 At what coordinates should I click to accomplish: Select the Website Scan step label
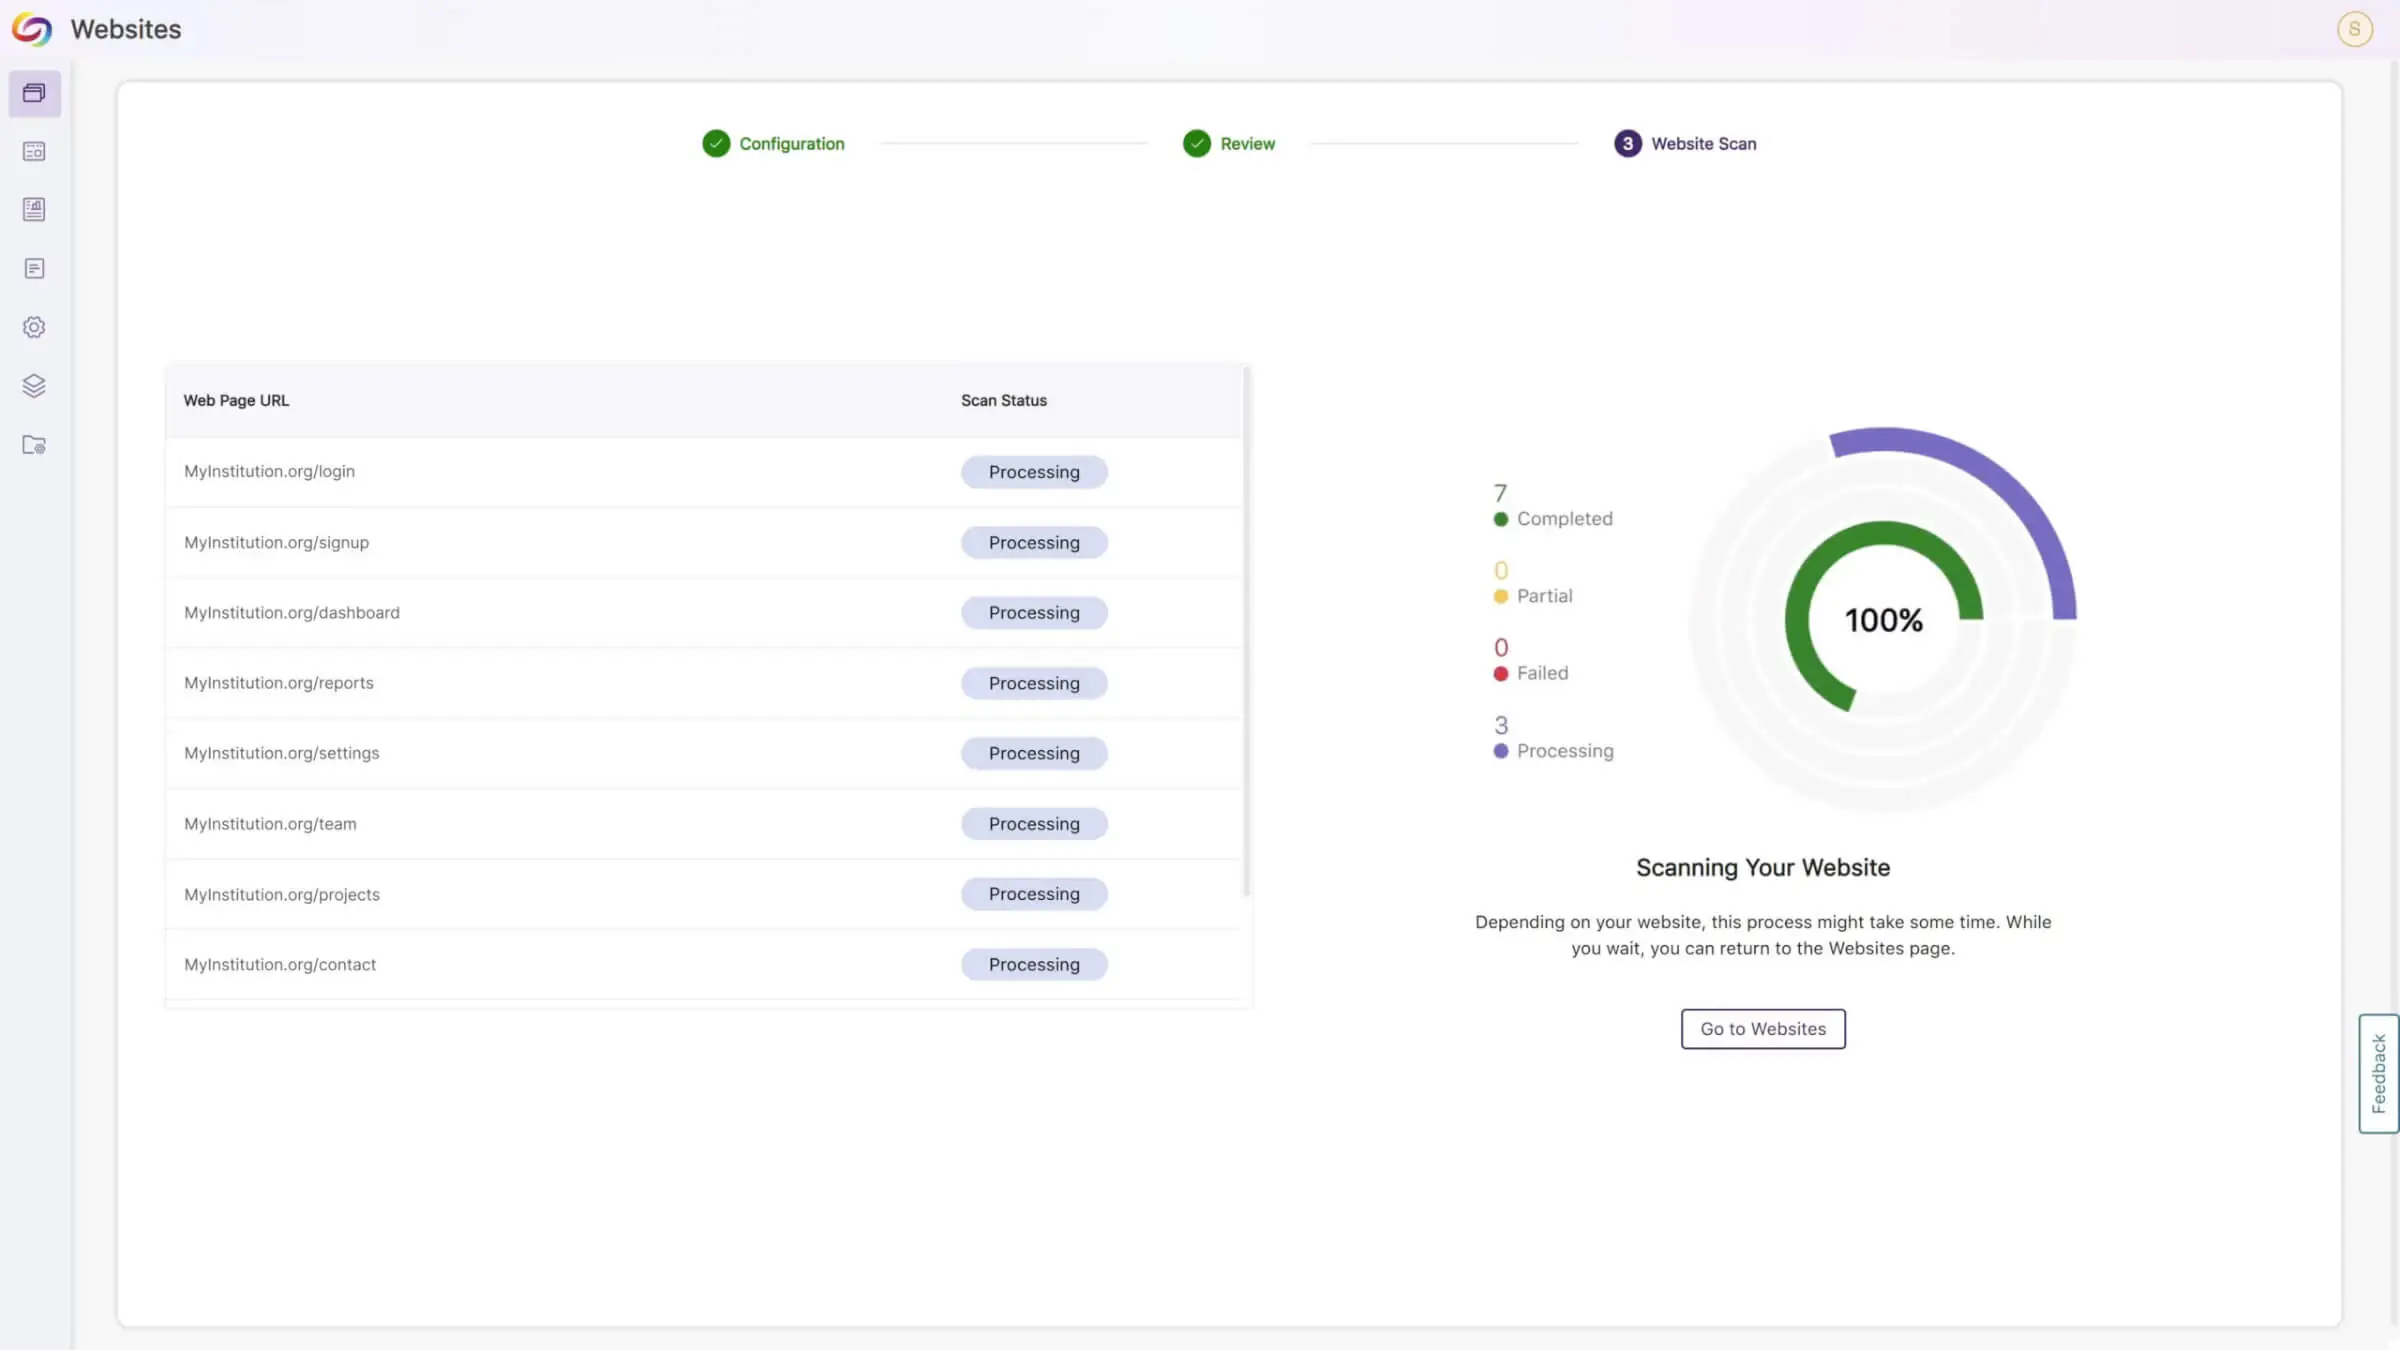(1703, 144)
